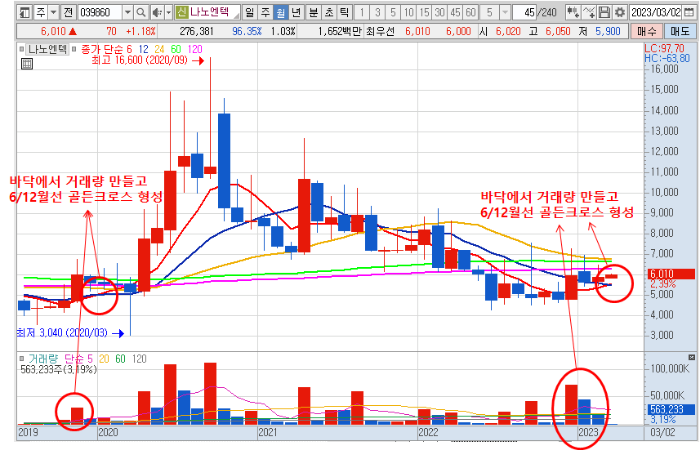
Task: Click the 매도 sell button
Action: click(x=680, y=32)
